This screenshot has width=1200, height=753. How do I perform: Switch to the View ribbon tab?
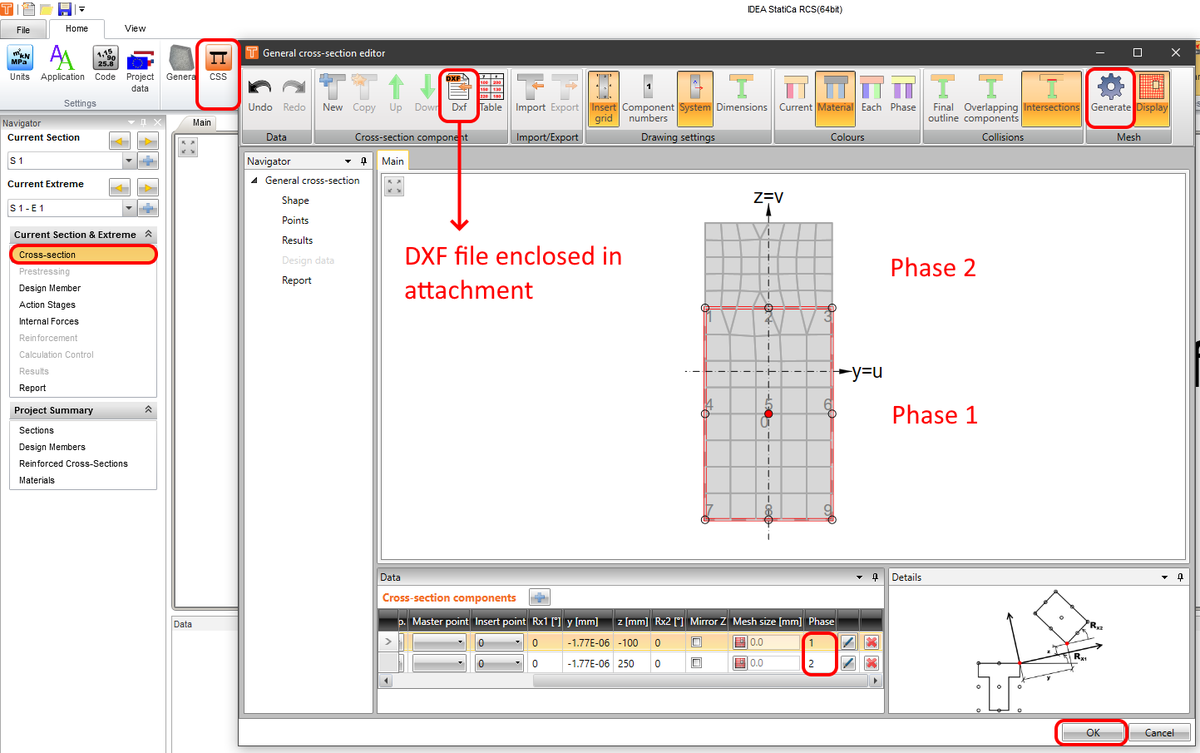[135, 29]
